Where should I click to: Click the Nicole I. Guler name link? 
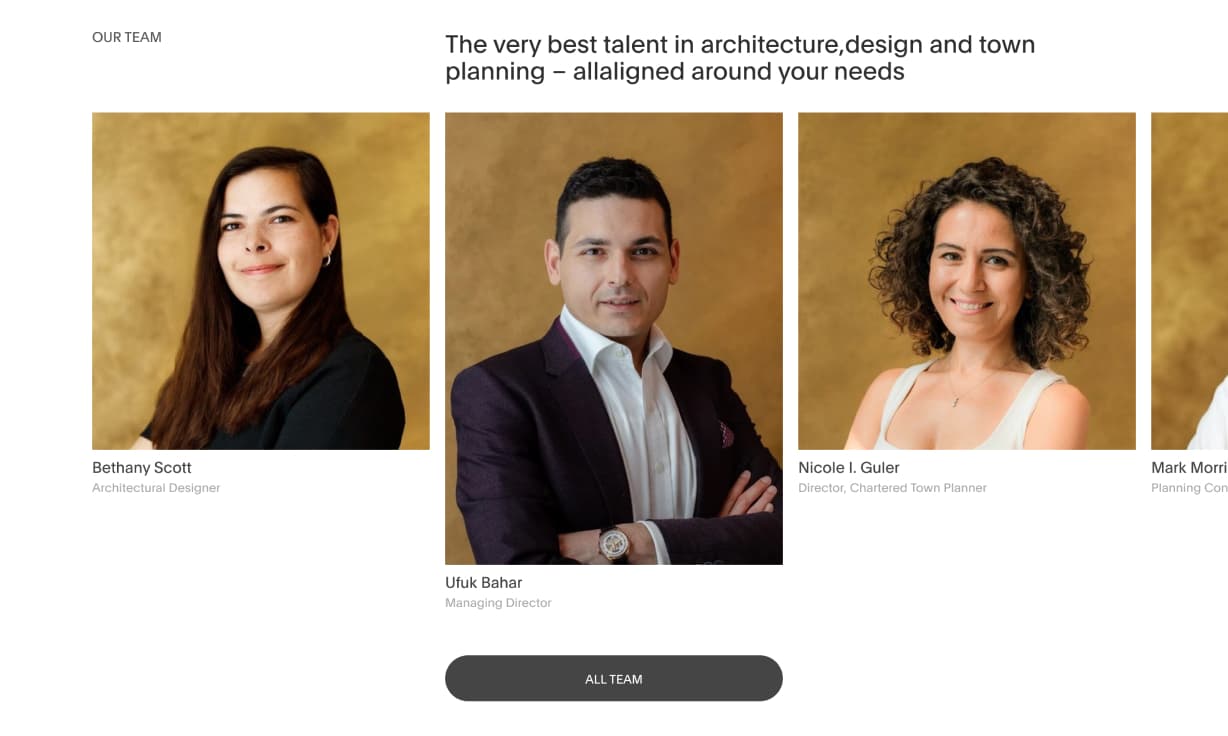point(849,467)
